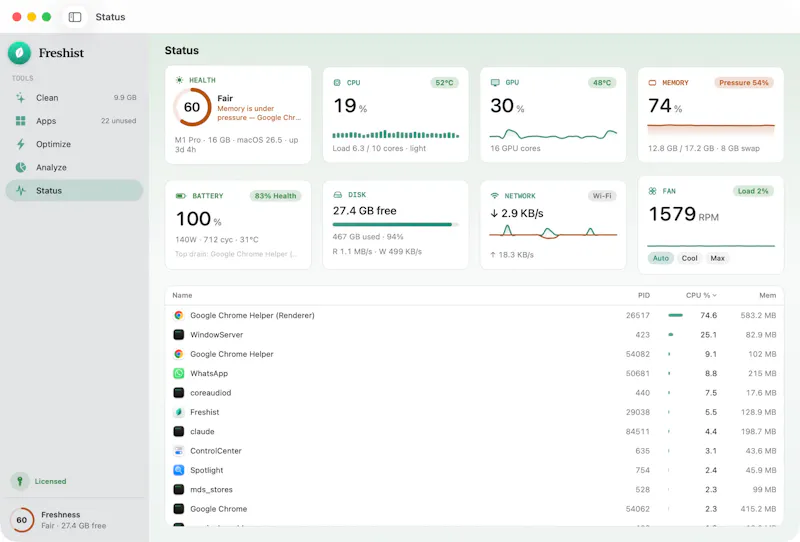Sort by the Name column header

[x=182, y=295]
